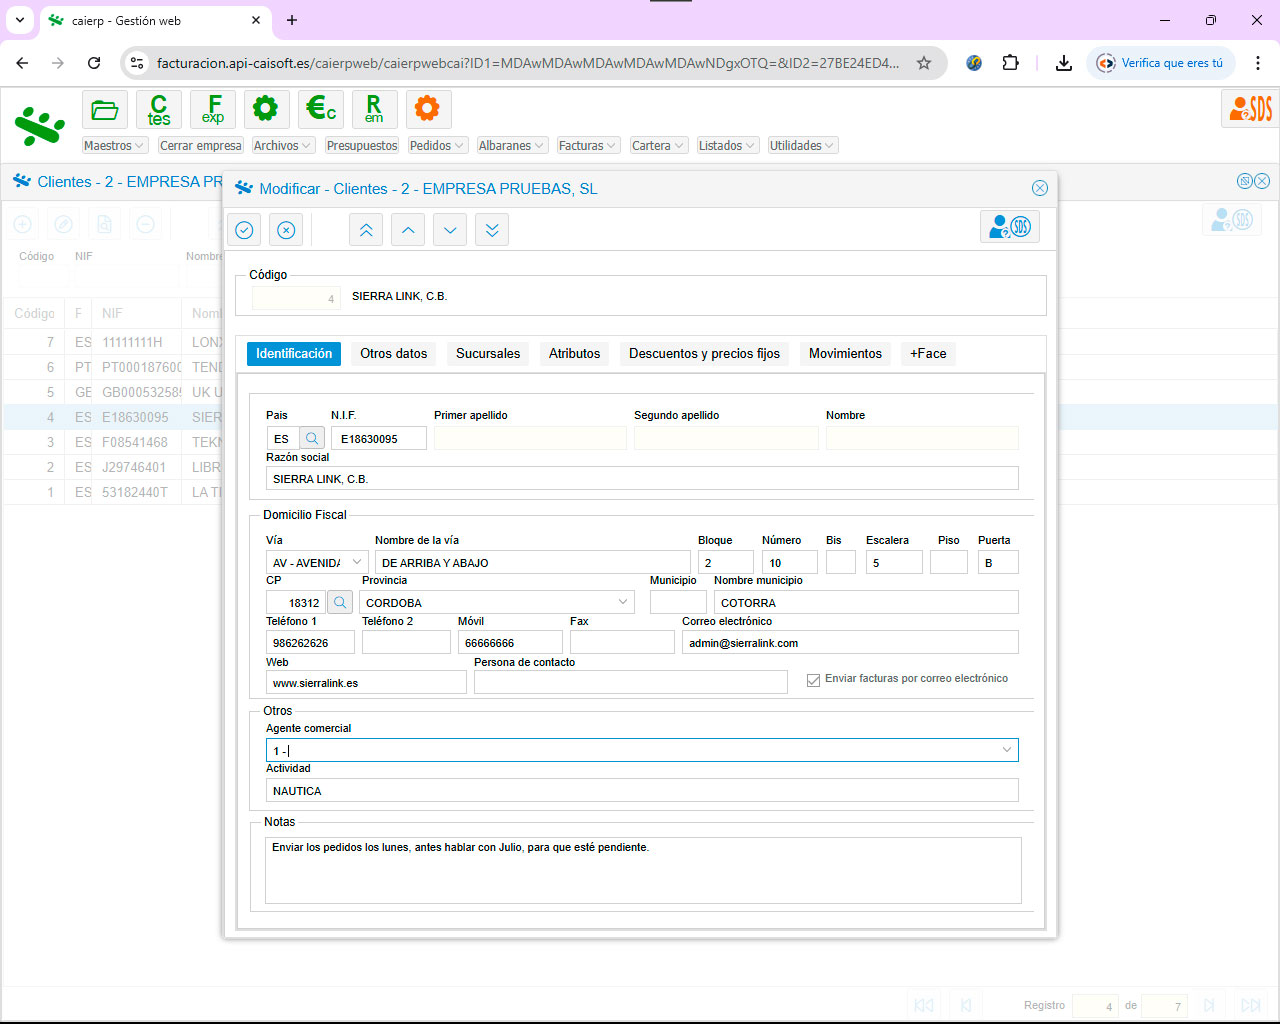Open the F exp toolbar icon
Viewport: 1280px width, 1024px height.
[x=213, y=109]
